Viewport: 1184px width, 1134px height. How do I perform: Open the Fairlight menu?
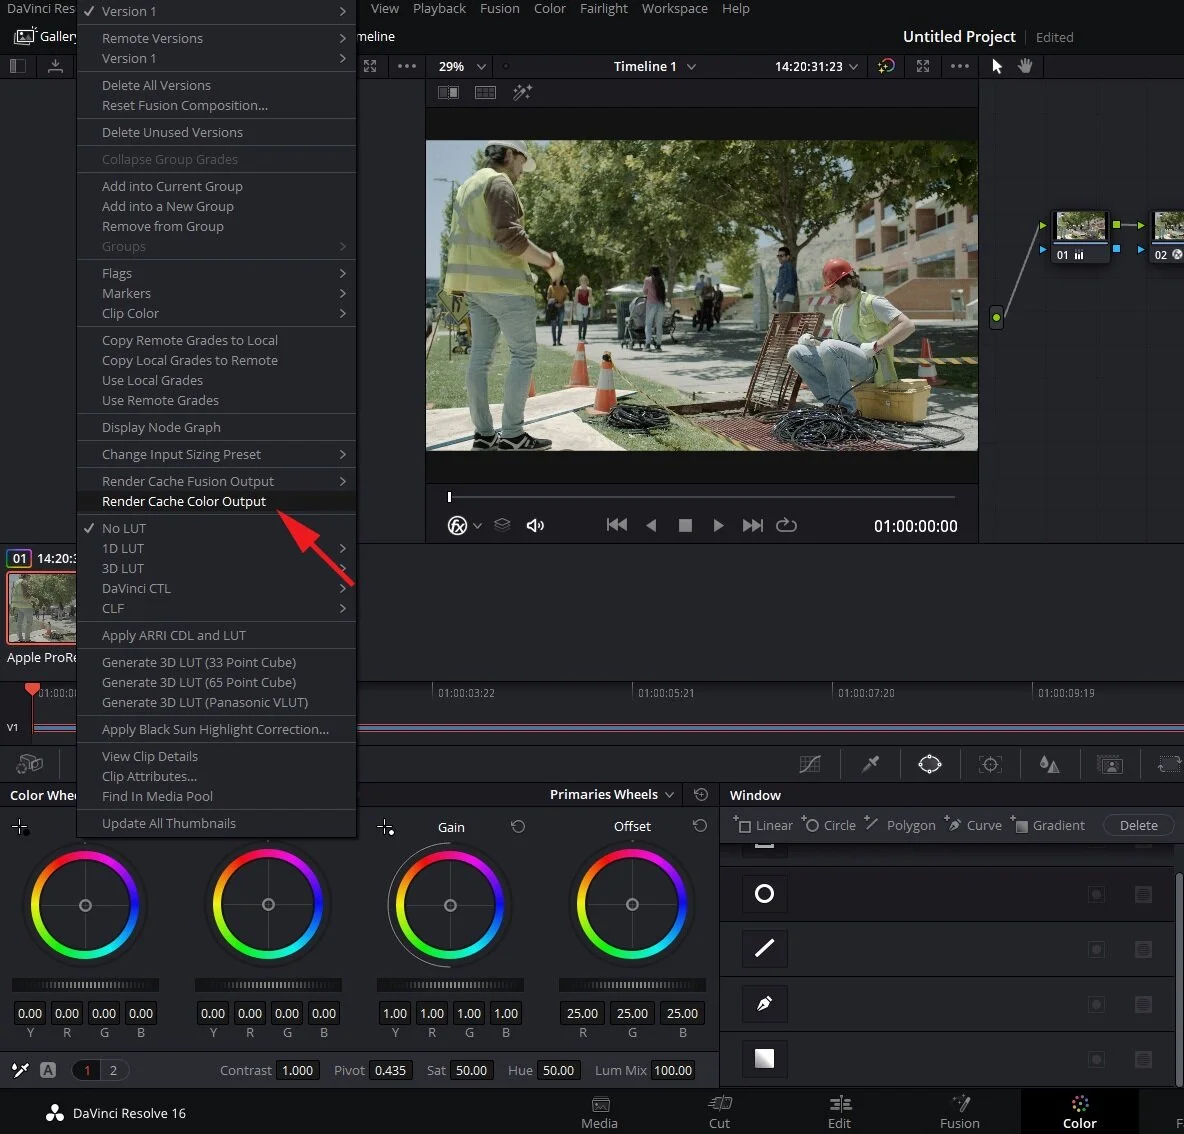(x=604, y=9)
